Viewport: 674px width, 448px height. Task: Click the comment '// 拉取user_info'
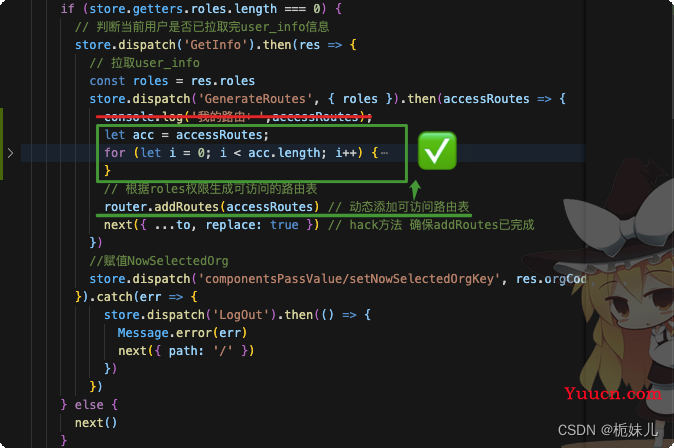[144, 63]
